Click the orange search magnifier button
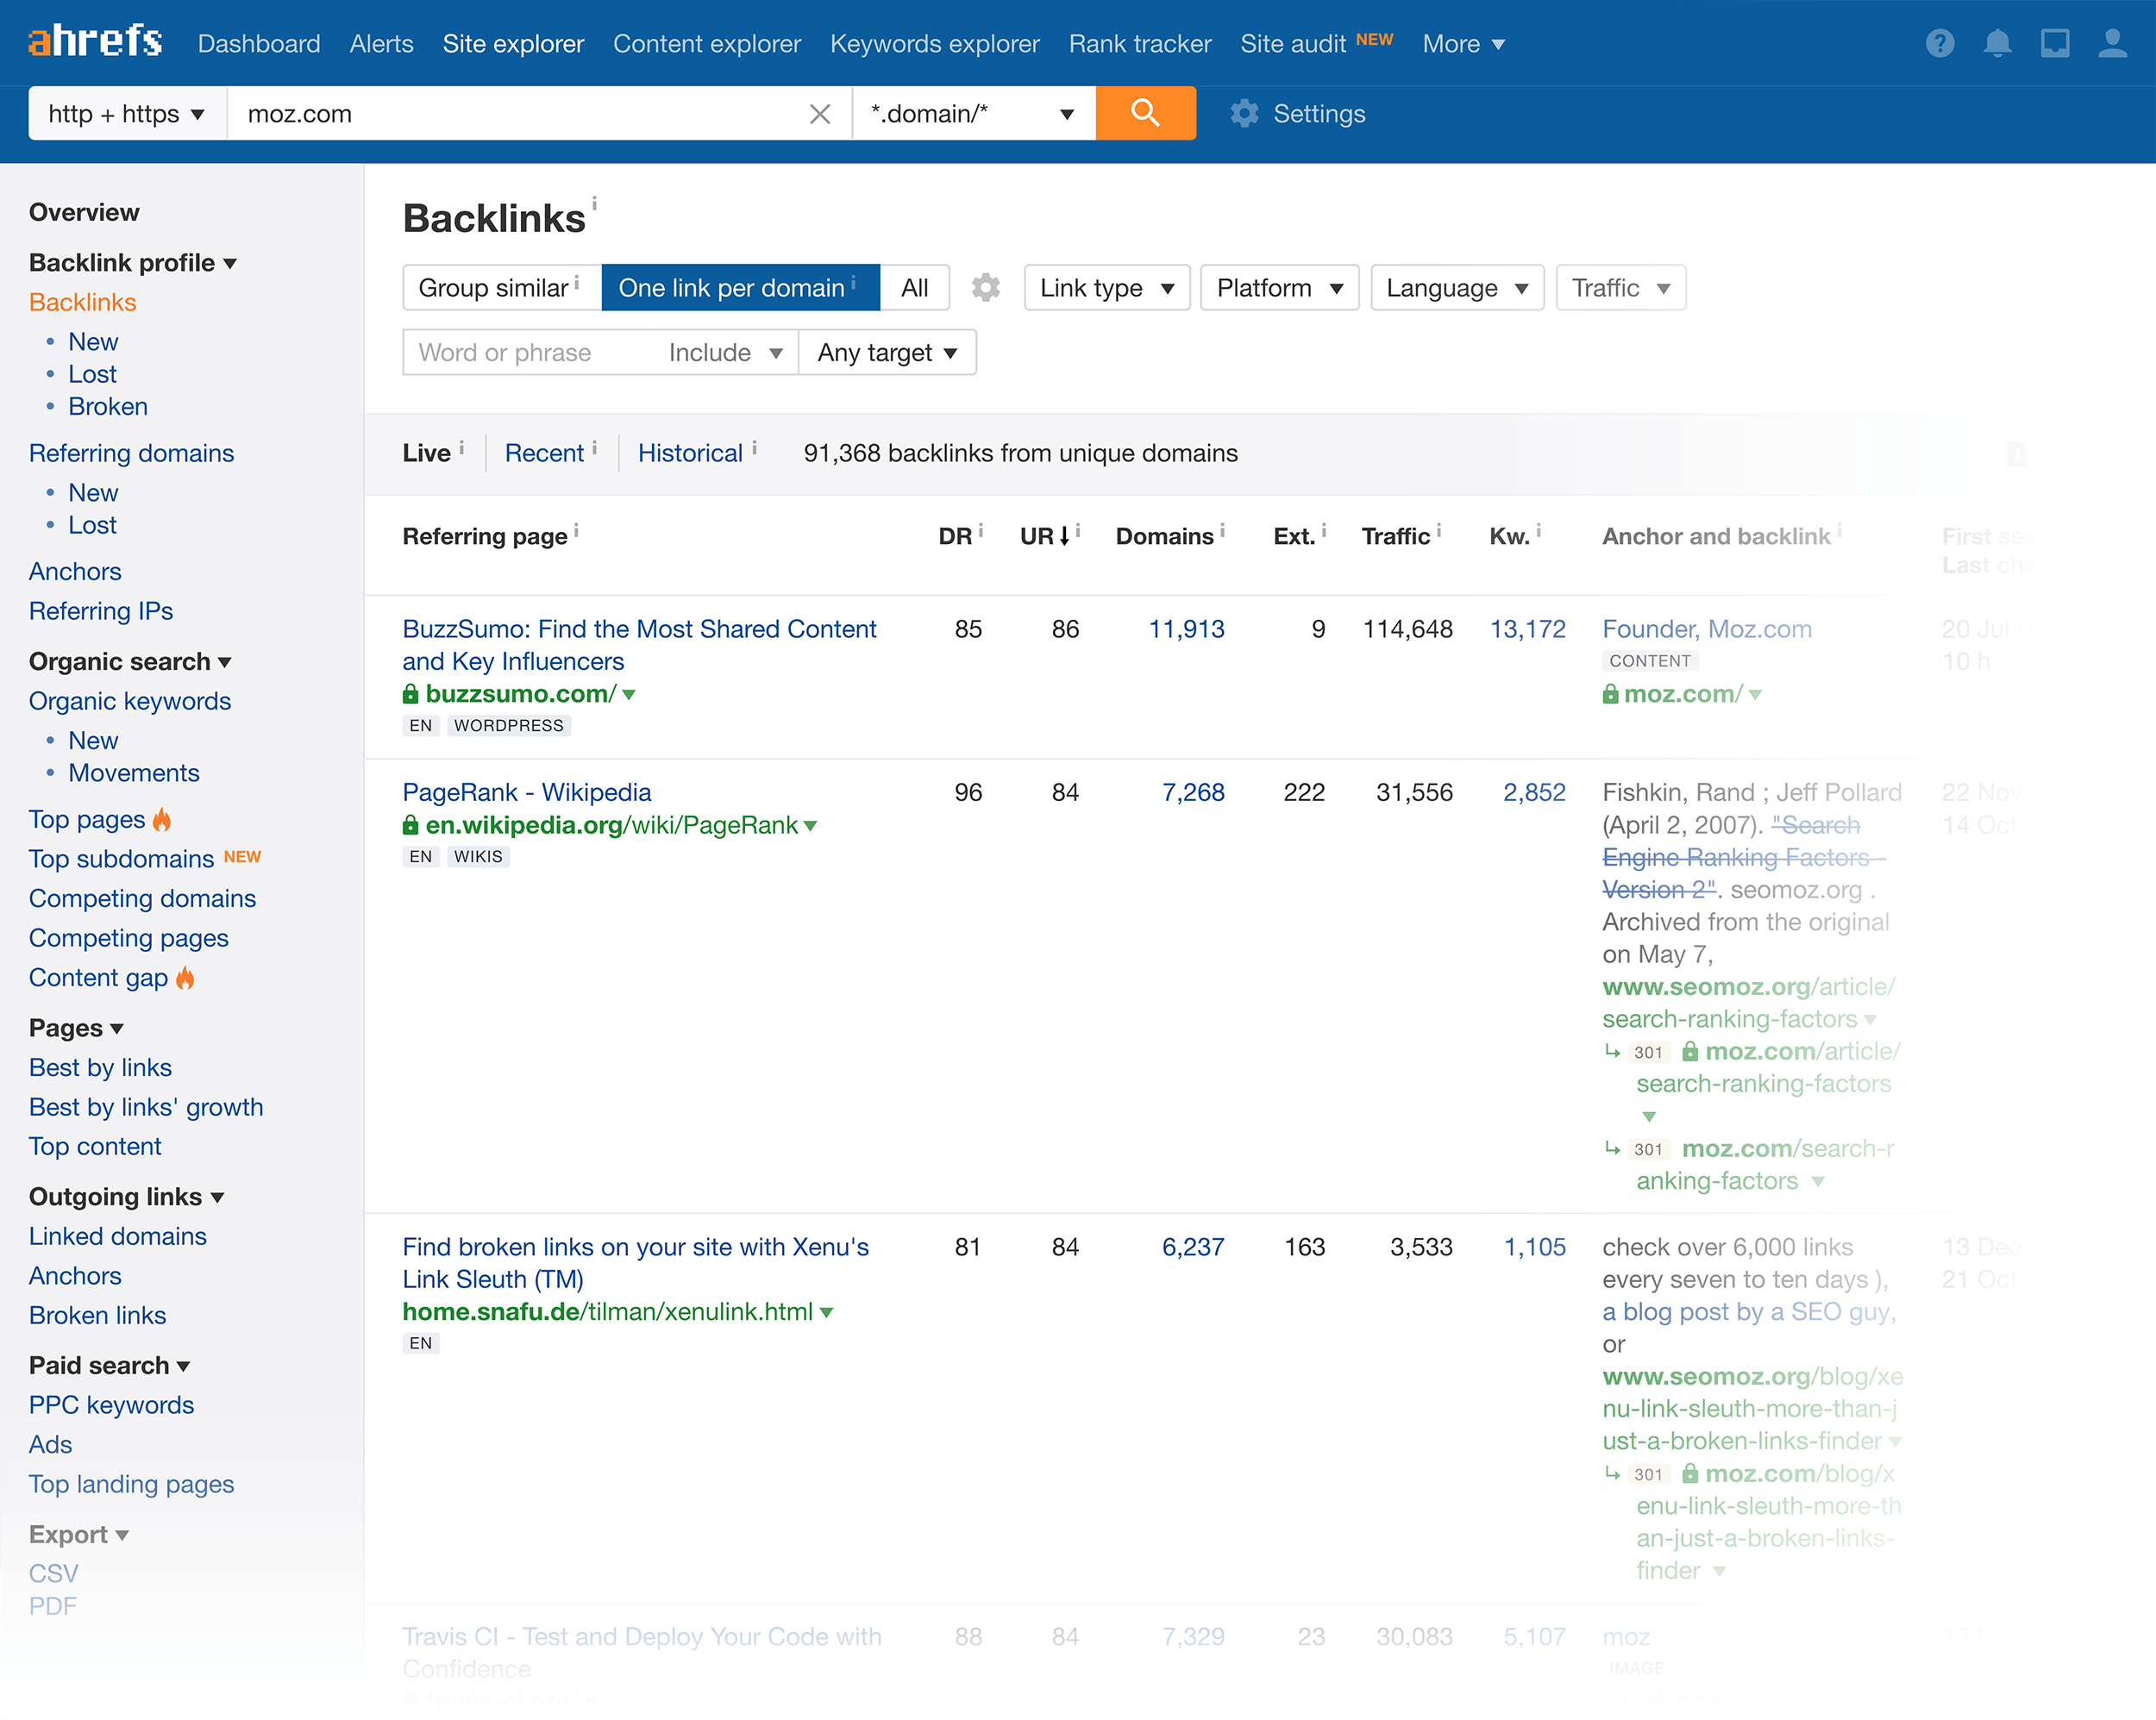2156x1720 pixels. 1146,113
